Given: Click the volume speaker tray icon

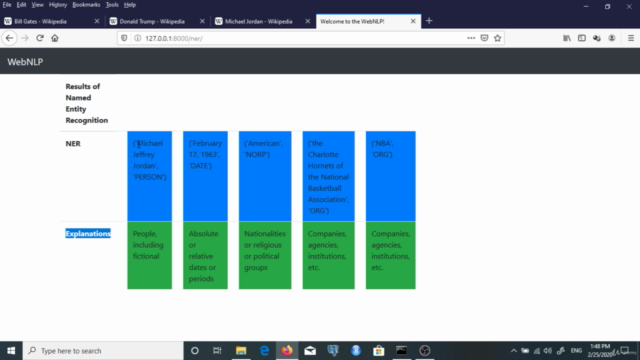Looking at the screenshot, I should tap(548, 351).
